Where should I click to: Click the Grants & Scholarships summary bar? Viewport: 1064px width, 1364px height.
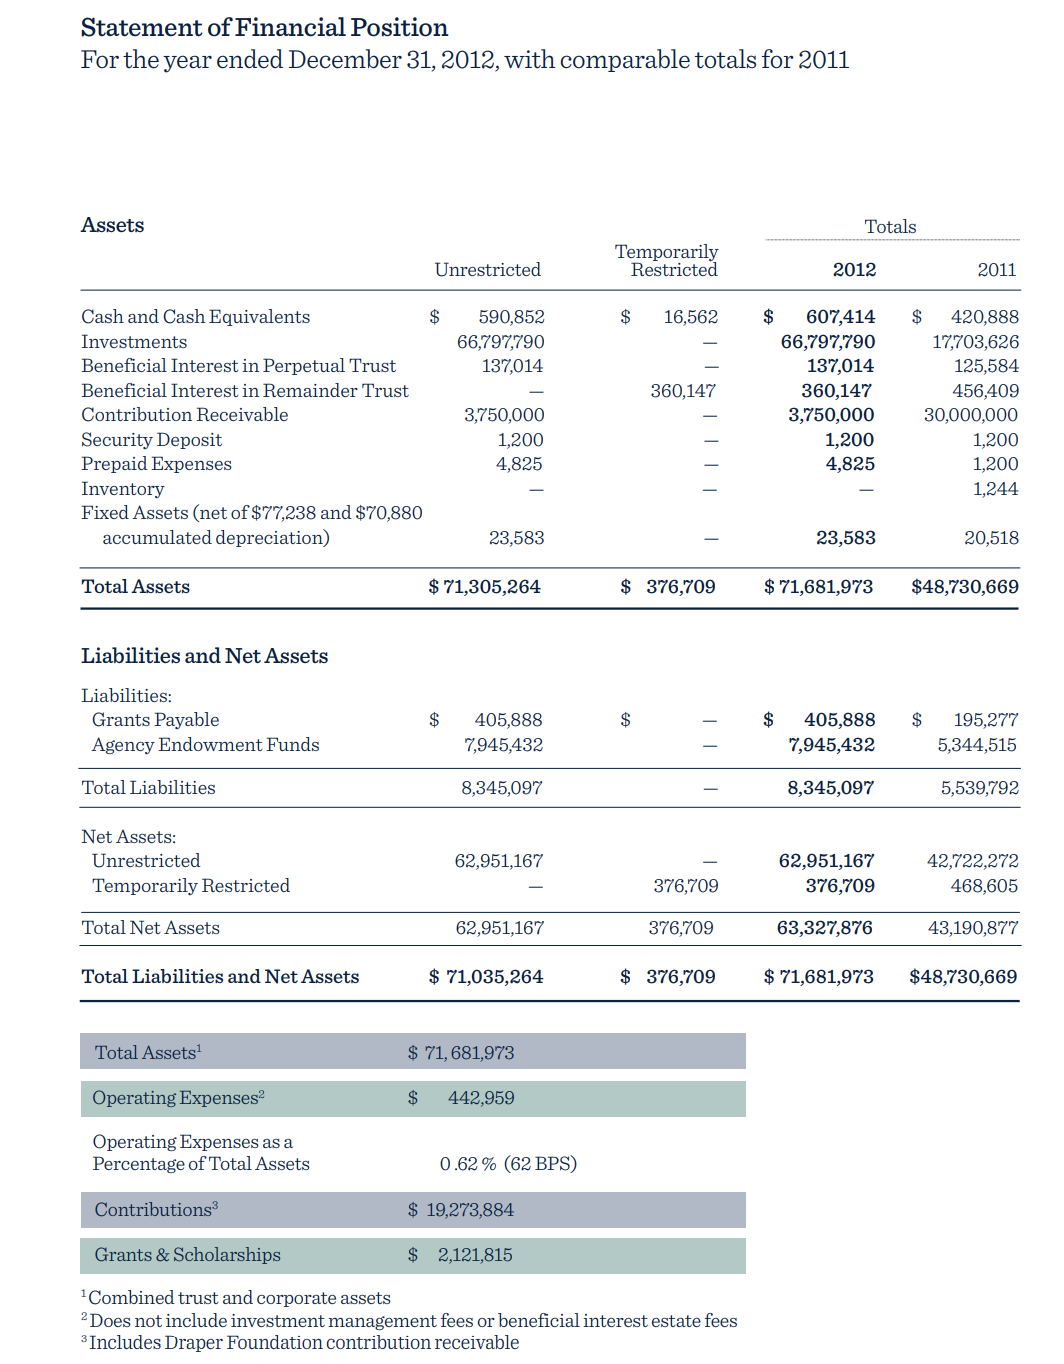(x=412, y=1255)
